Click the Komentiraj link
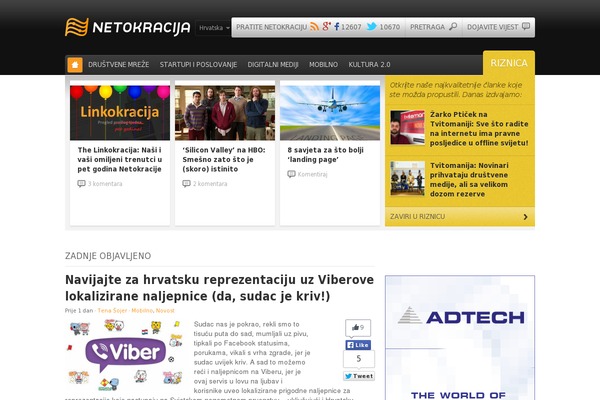Viewport: 600px width, 400px height. click(x=312, y=174)
